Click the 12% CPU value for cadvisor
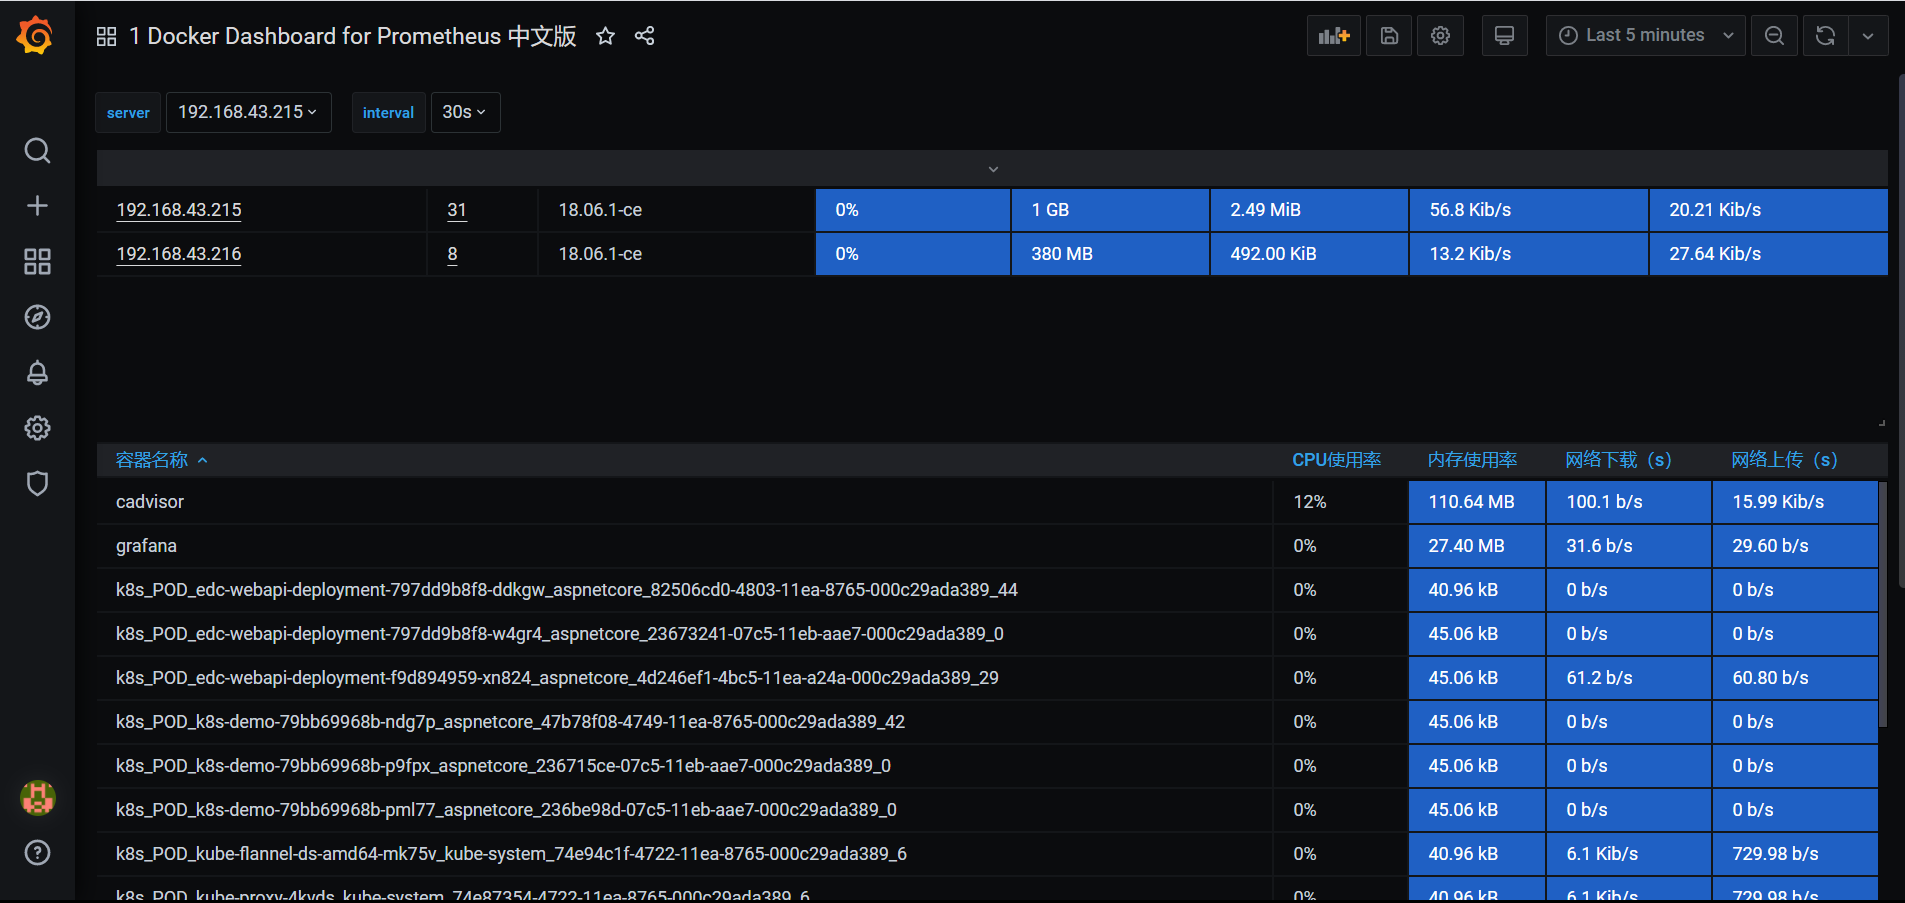 1310,502
